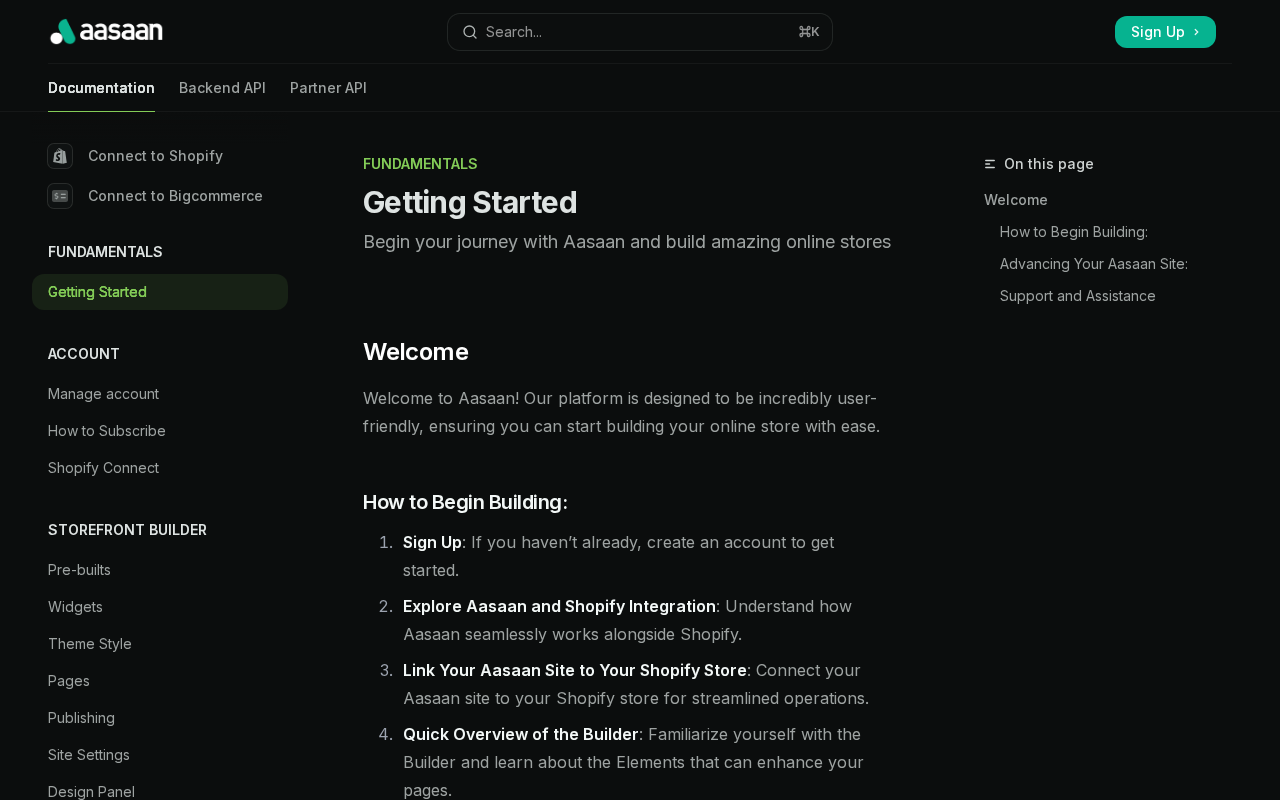Screen dimensions: 1280x800
Task: Jump to Support and Assistance section
Action: (1078, 296)
